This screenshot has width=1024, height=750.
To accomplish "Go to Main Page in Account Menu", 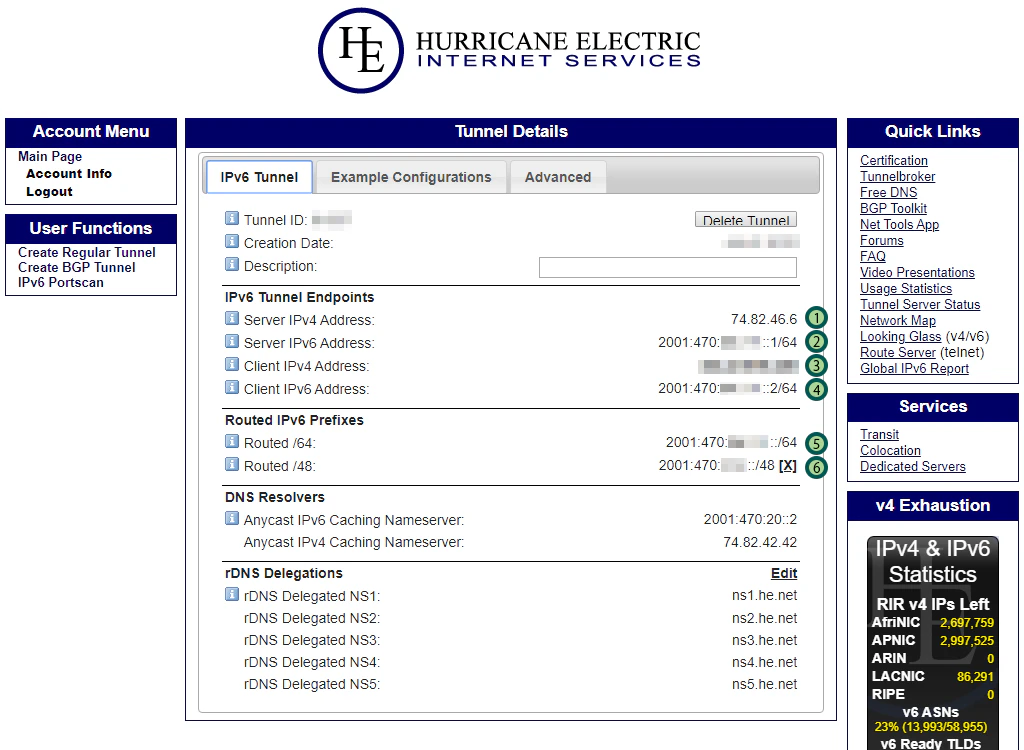I will [50, 156].
